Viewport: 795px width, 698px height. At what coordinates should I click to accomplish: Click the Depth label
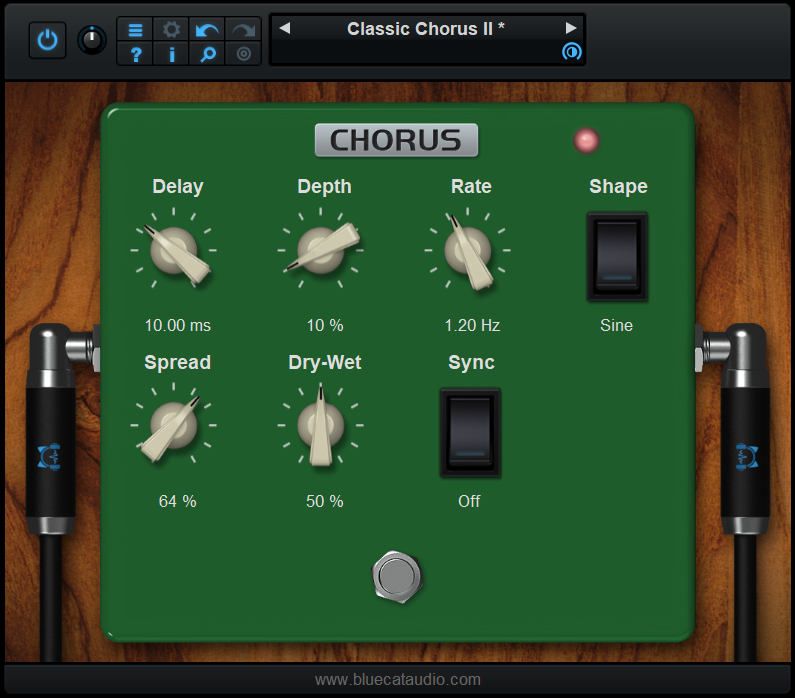point(324,187)
